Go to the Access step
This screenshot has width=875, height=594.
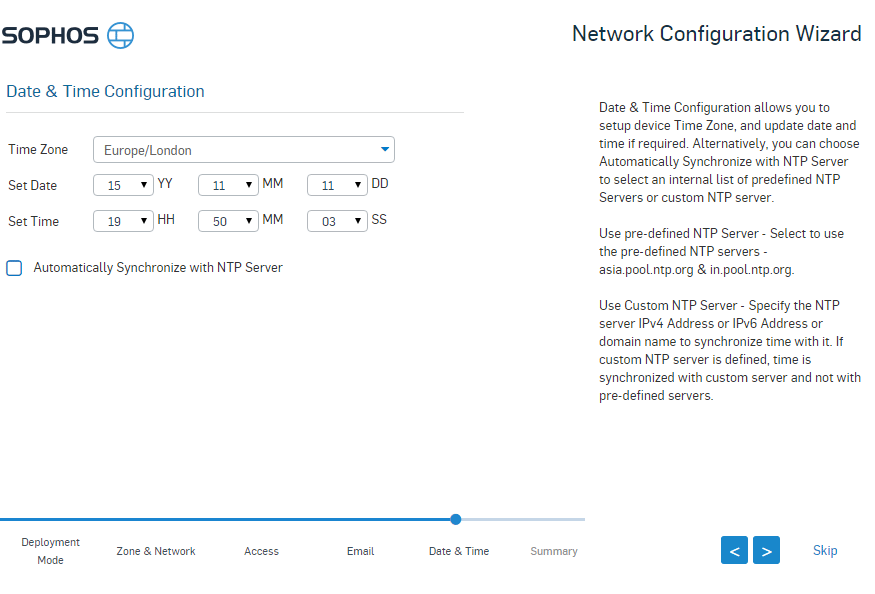point(261,551)
